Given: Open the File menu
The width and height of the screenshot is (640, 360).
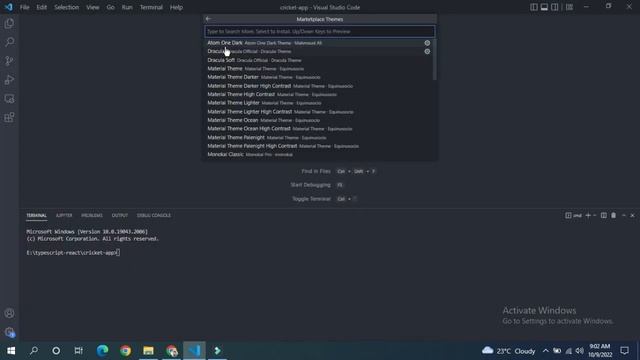Looking at the screenshot, I should 24,7.
